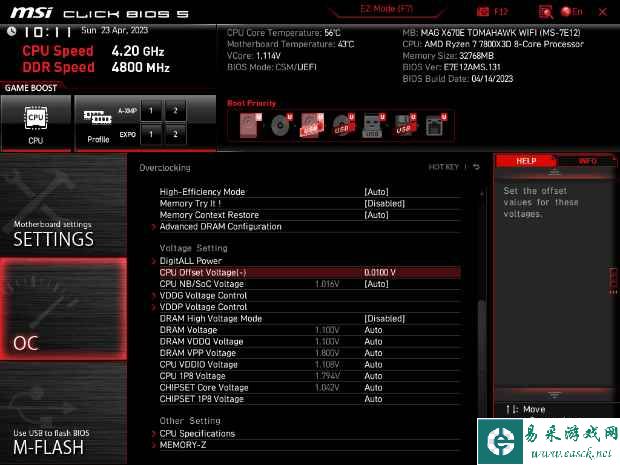This screenshot has width=620, height=465.
Task: Select EXPO profile 2
Action: coord(175,134)
